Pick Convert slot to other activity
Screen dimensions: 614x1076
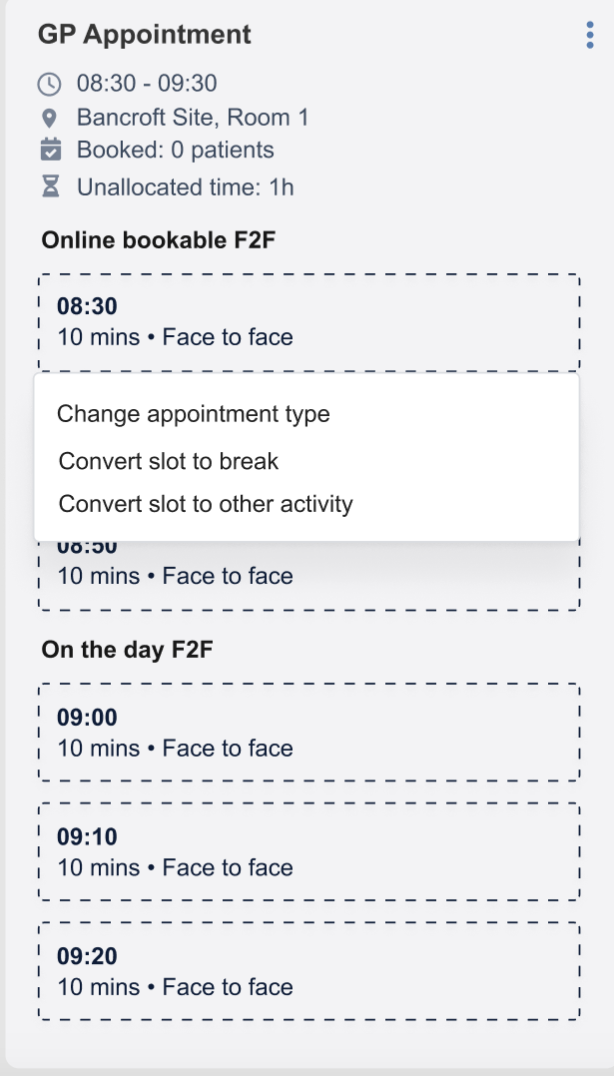tap(205, 503)
